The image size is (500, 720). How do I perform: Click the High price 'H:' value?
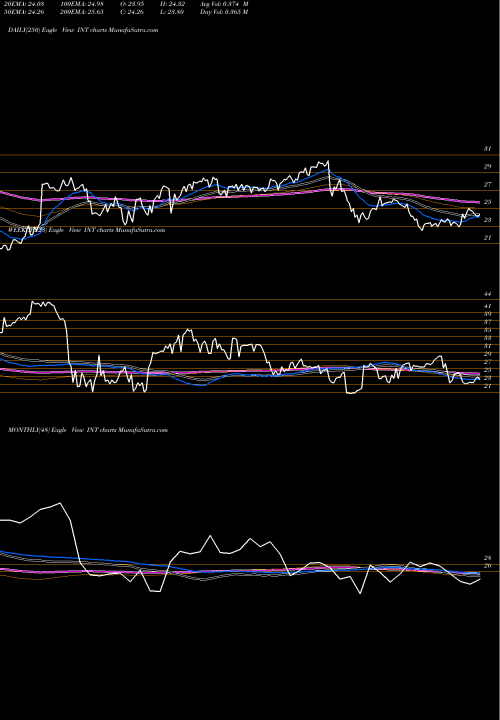(x=172, y=4)
